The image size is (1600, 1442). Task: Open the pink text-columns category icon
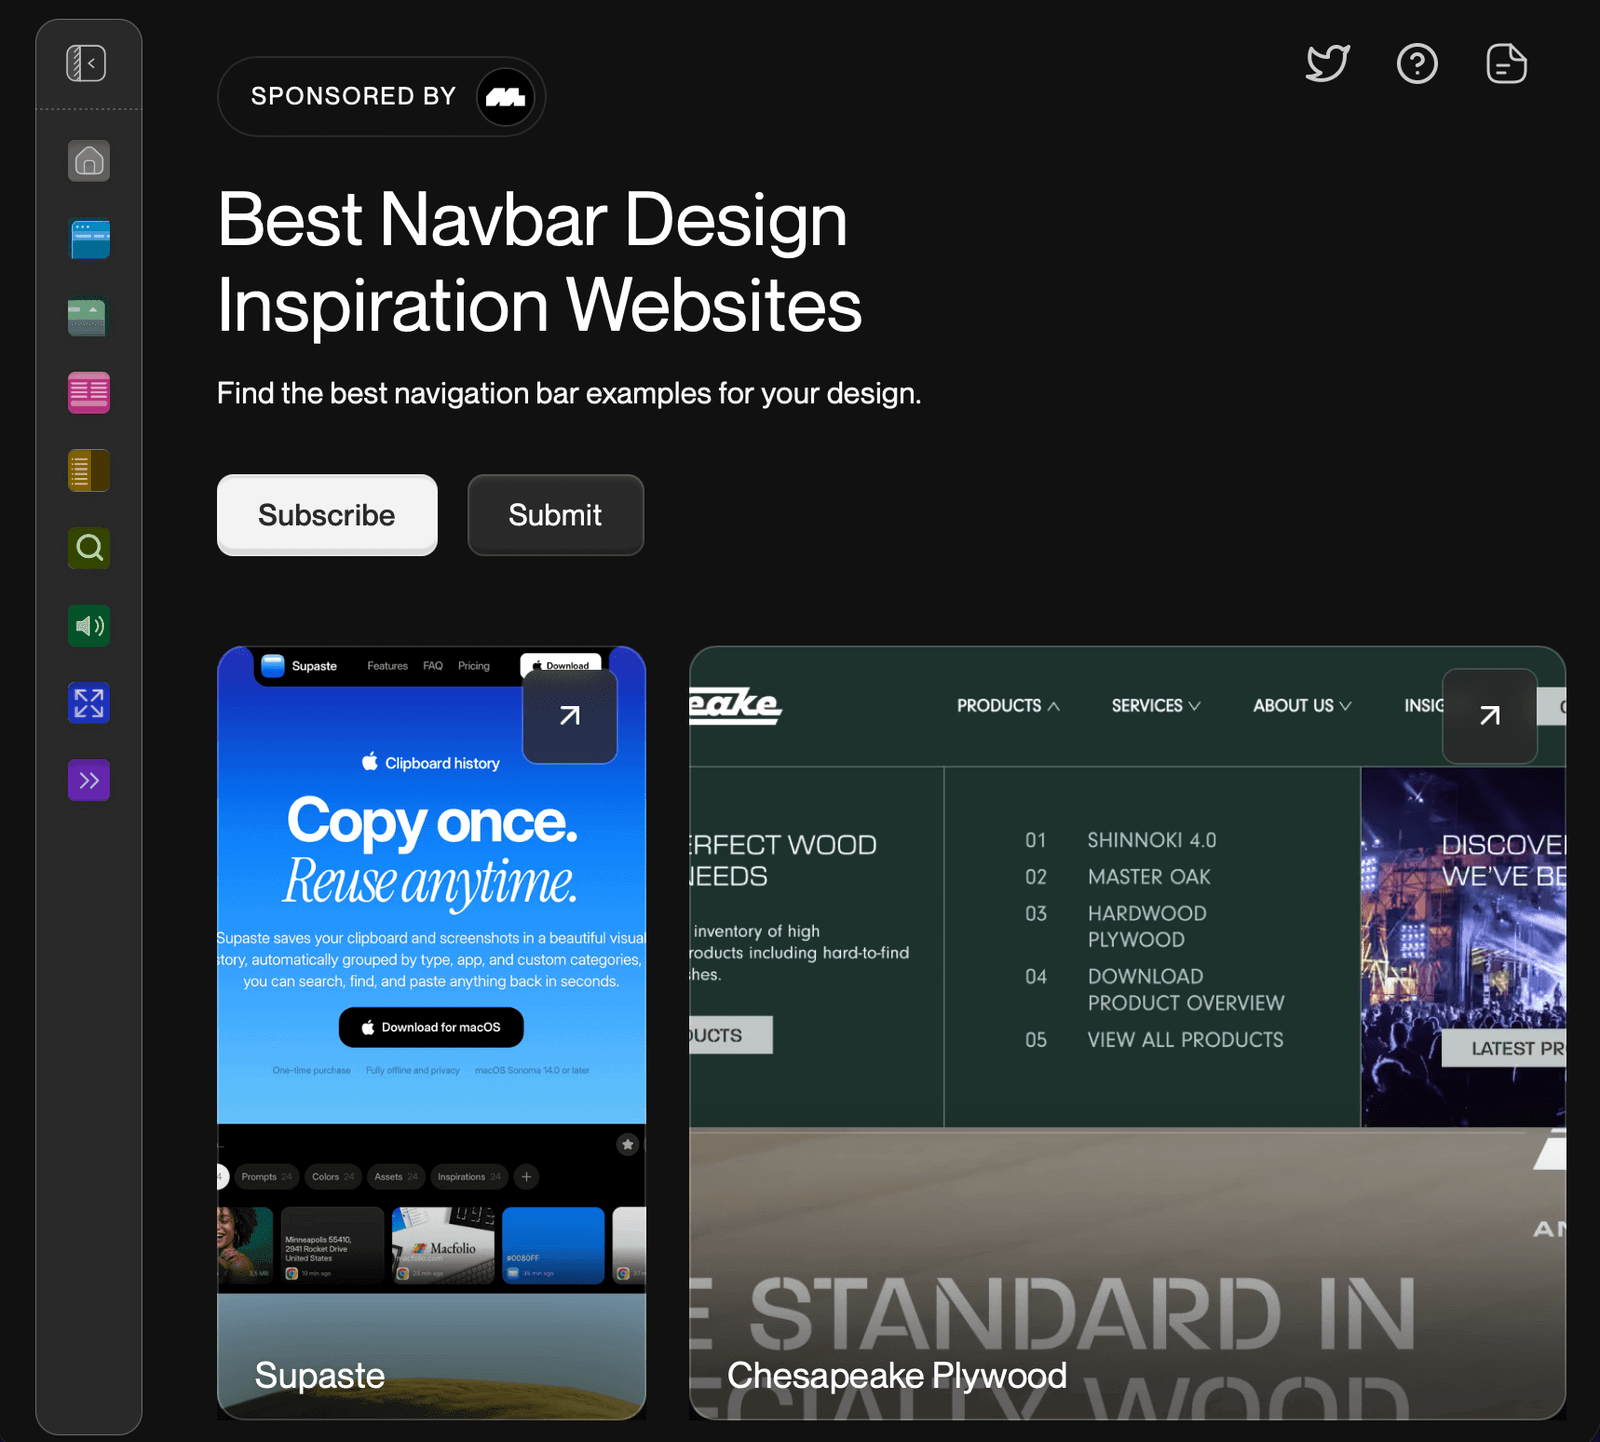(89, 393)
